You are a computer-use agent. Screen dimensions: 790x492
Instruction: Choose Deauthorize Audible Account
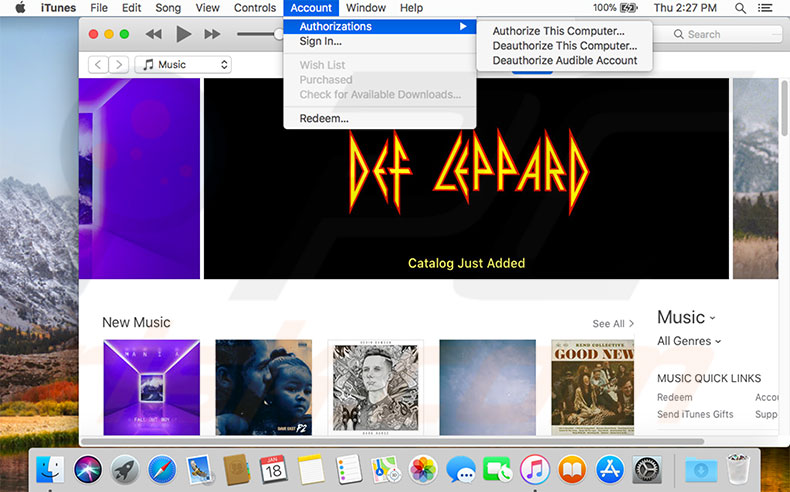(564, 60)
